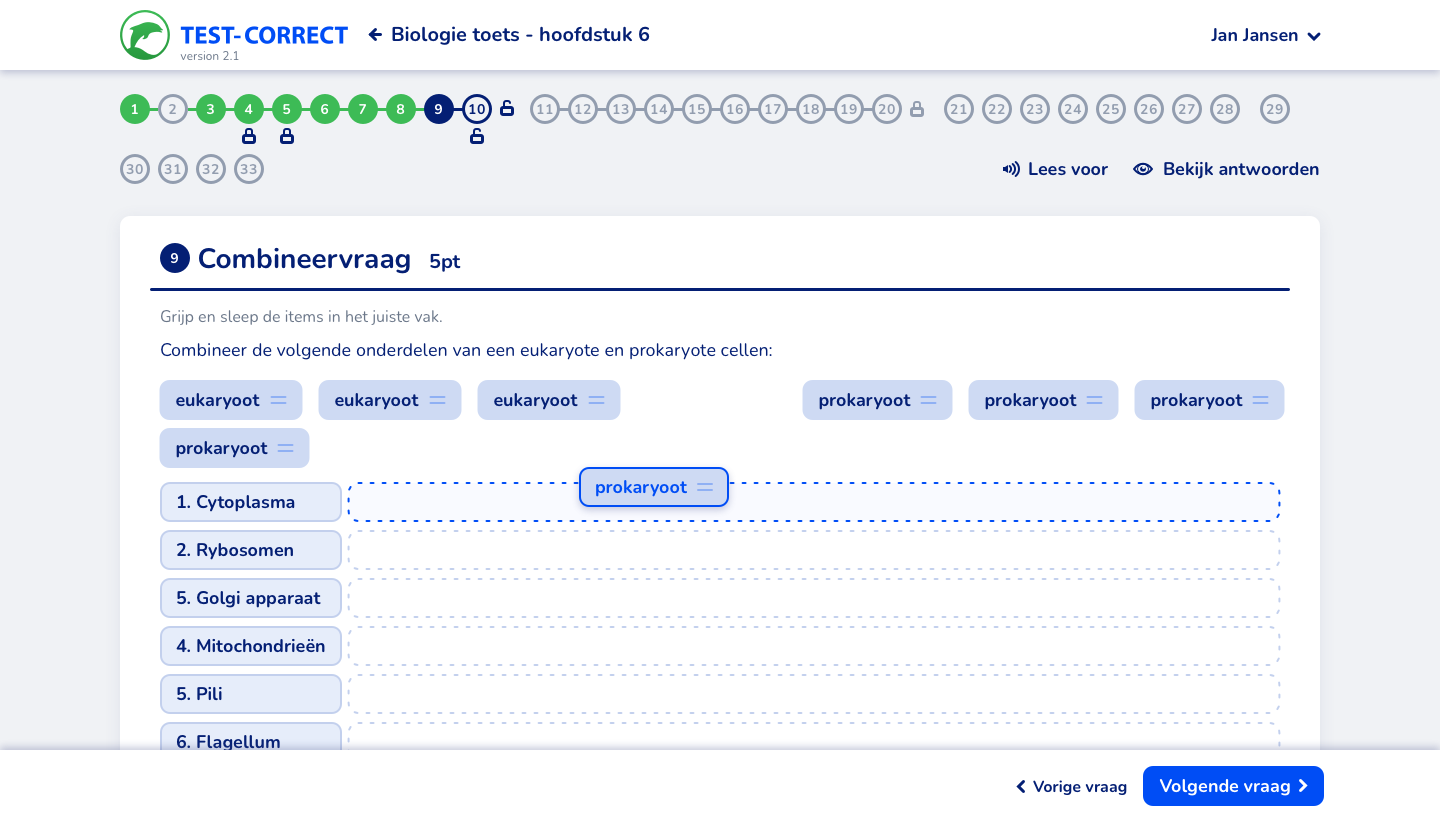This screenshot has height=820, width=1440.
Task: Click the 5. Golgi apparaat label
Action: 251,598
